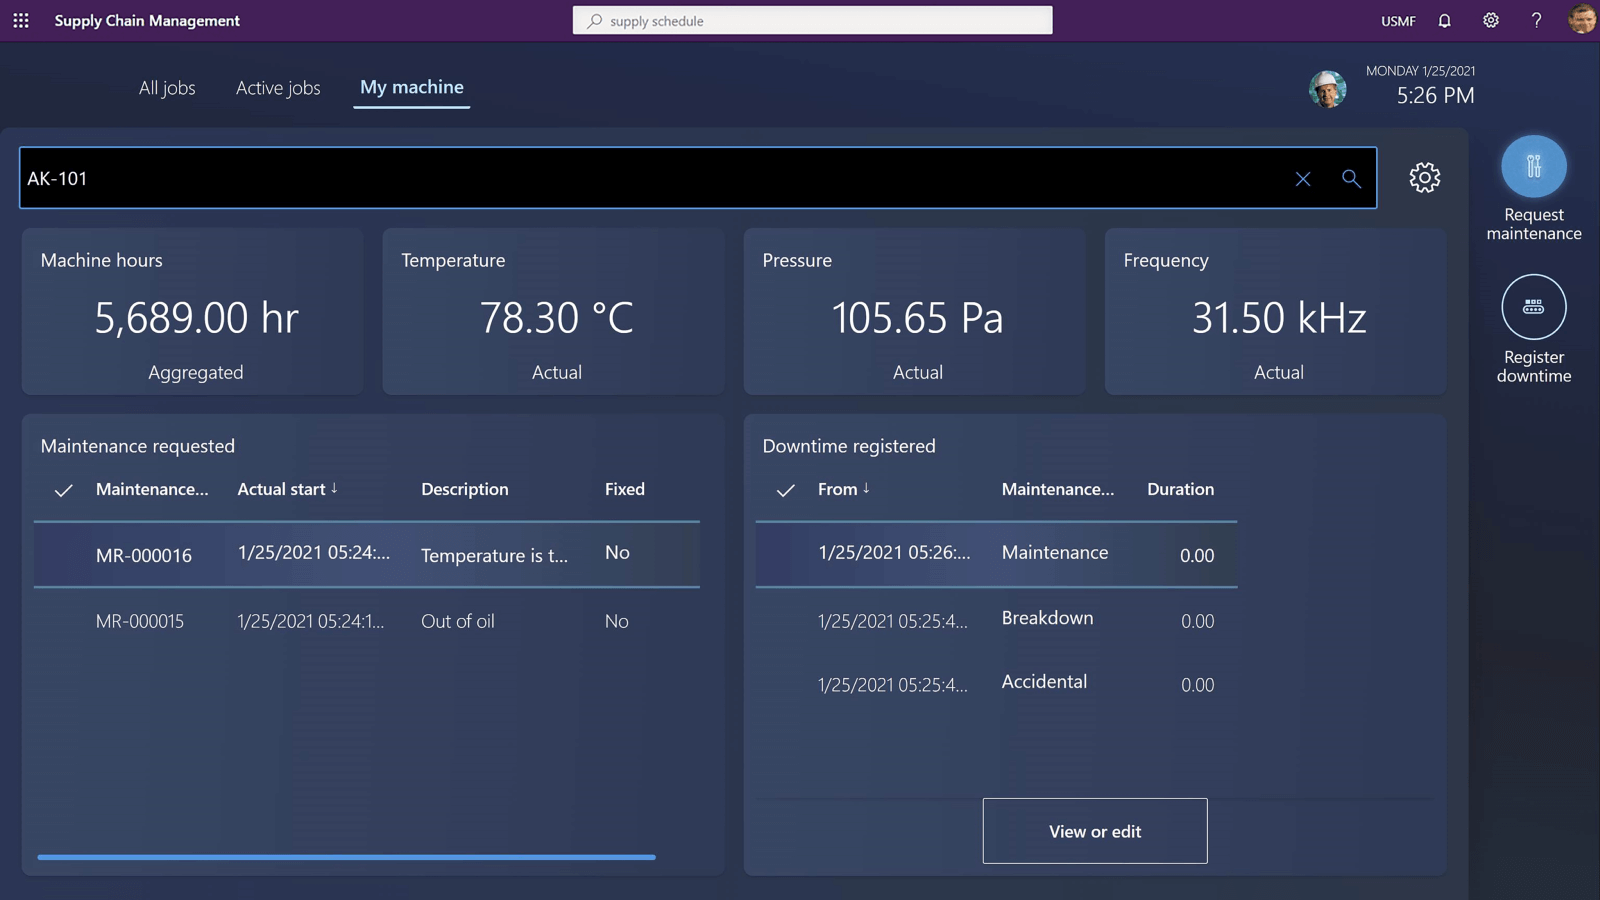The height and width of the screenshot is (900, 1600).
Task: Click the search icon in the top search bar
Action: [x=595, y=20]
